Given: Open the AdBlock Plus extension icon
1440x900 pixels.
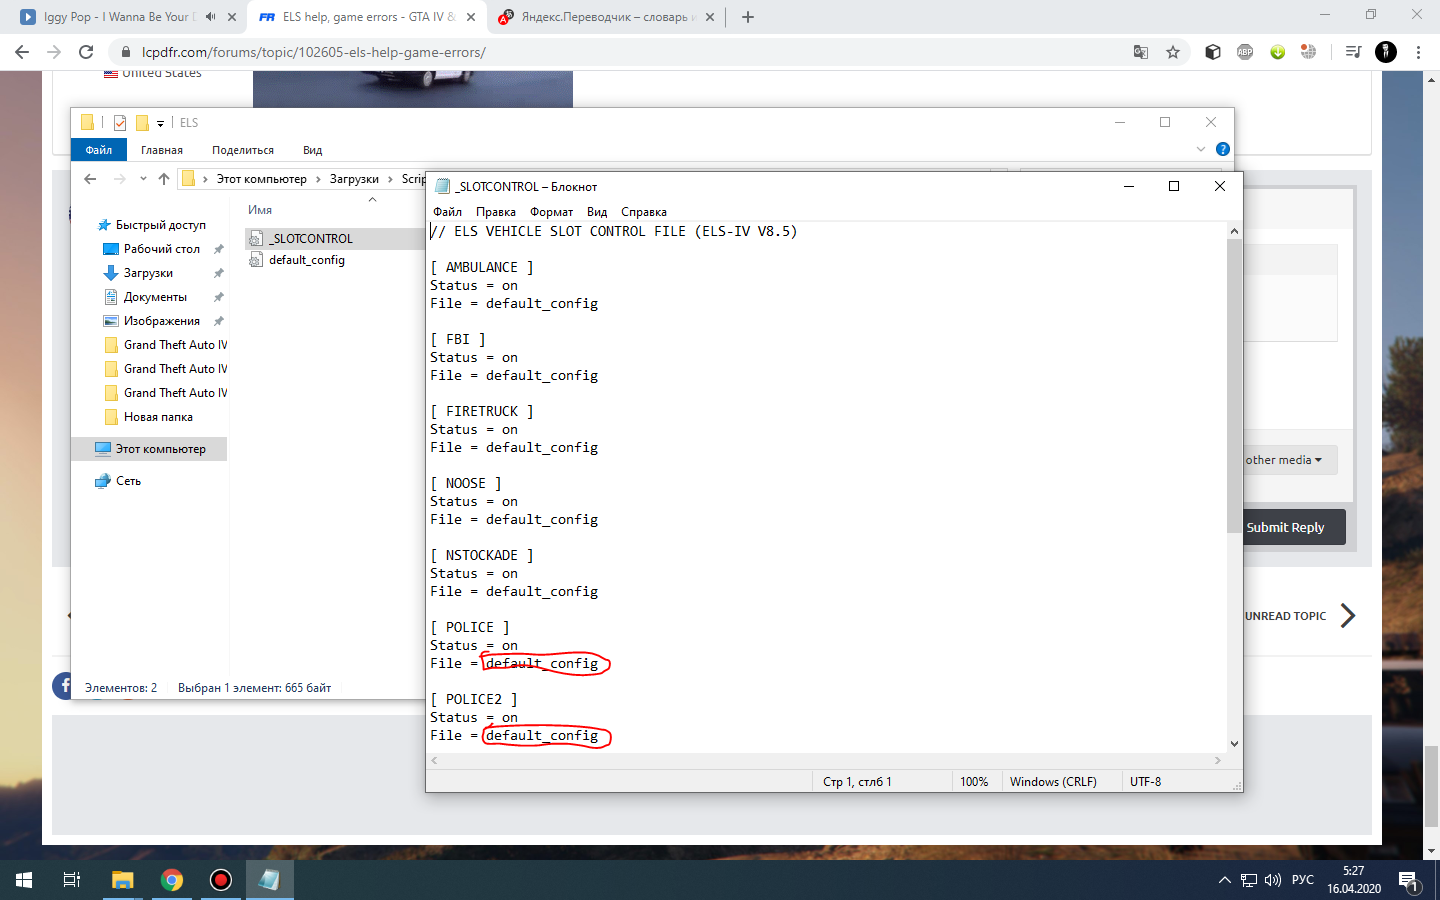Looking at the screenshot, I should (1245, 52).
